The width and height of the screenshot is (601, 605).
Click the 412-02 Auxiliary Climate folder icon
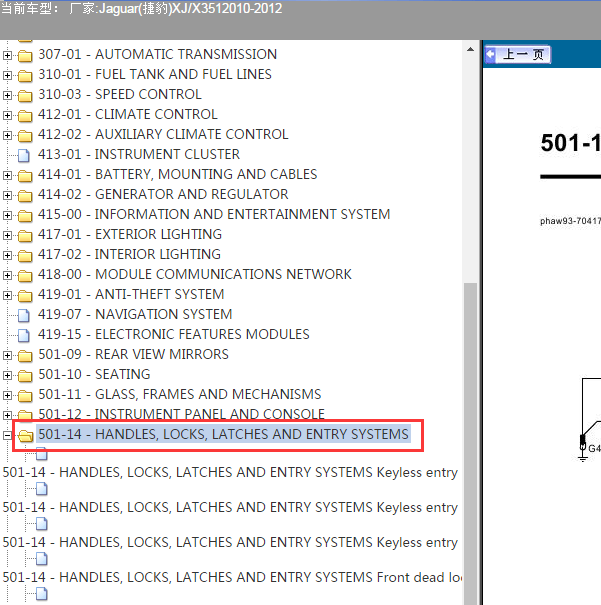tap(25, 136)
